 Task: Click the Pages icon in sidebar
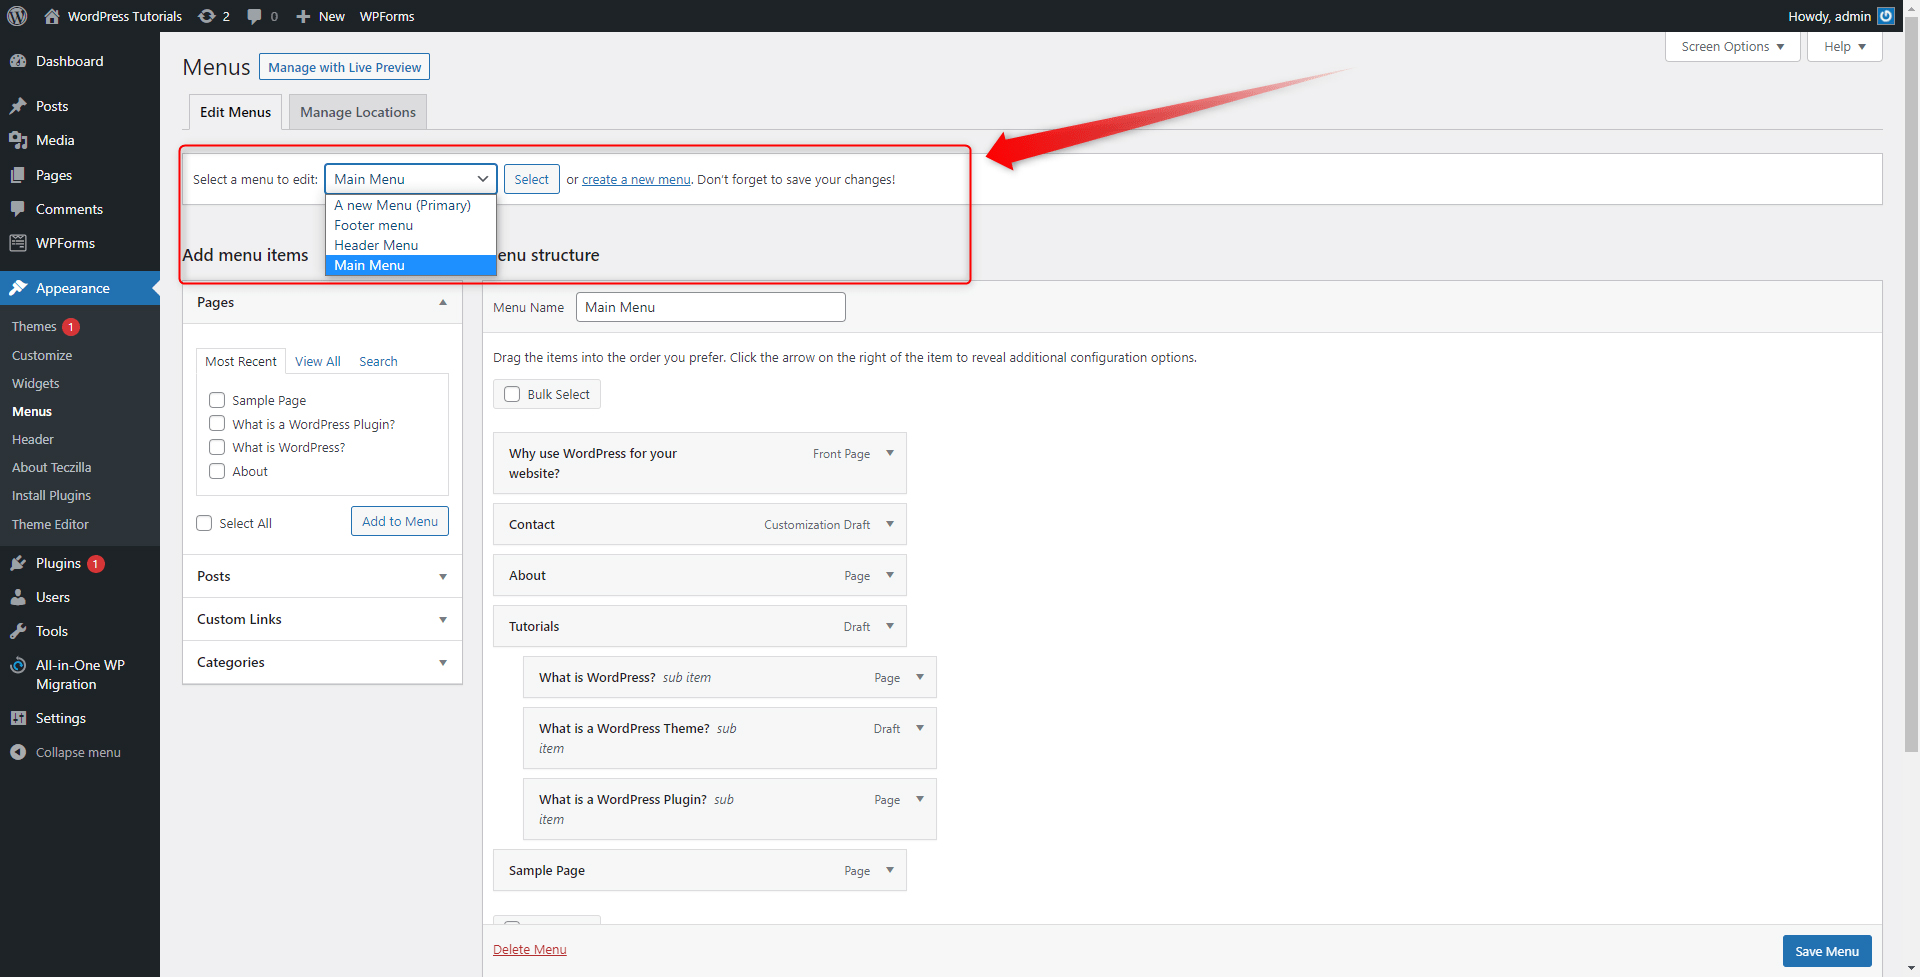tap(18, 175)
